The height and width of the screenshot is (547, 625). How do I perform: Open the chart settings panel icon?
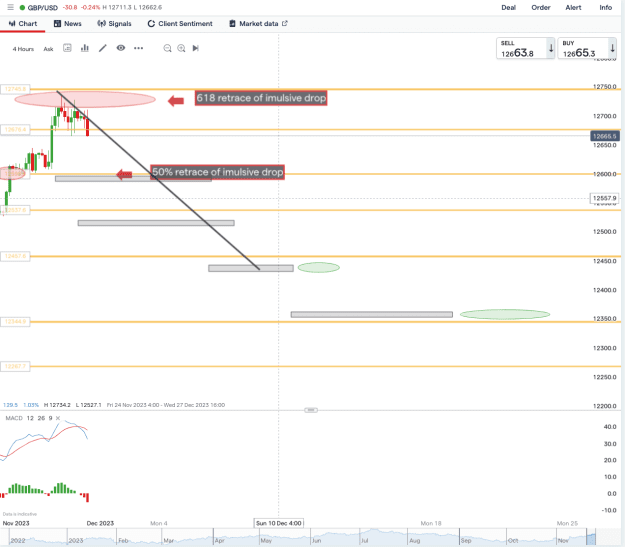(67, 48)
